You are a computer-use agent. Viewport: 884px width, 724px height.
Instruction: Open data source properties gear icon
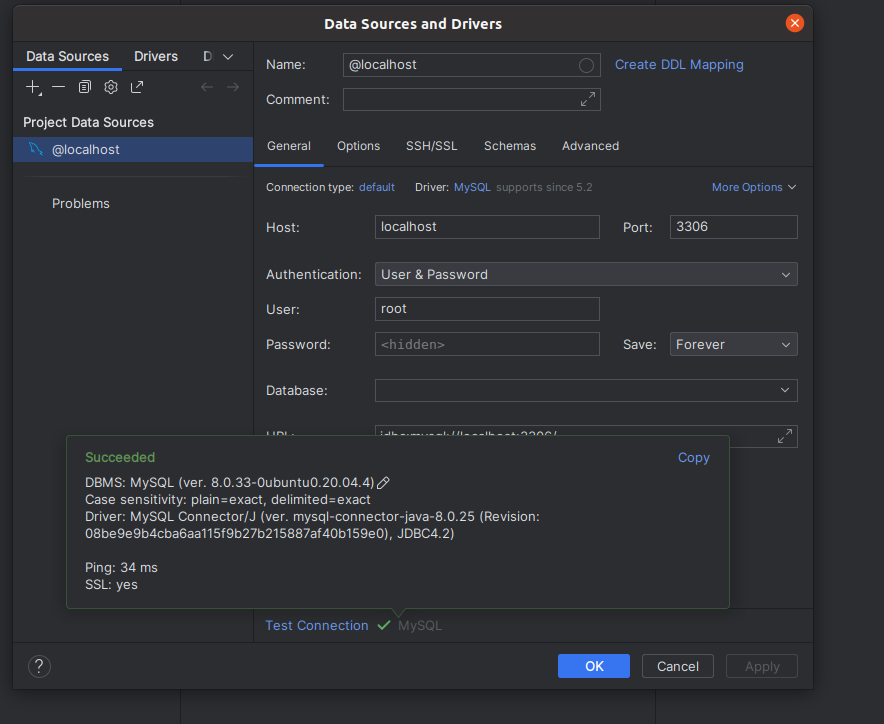point(111,87)
